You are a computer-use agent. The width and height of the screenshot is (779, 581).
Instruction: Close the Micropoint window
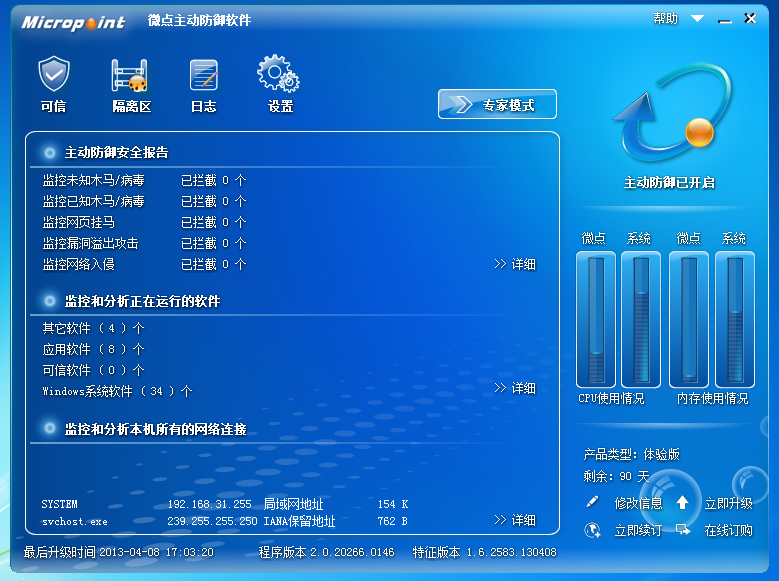[x=750, y=18]
